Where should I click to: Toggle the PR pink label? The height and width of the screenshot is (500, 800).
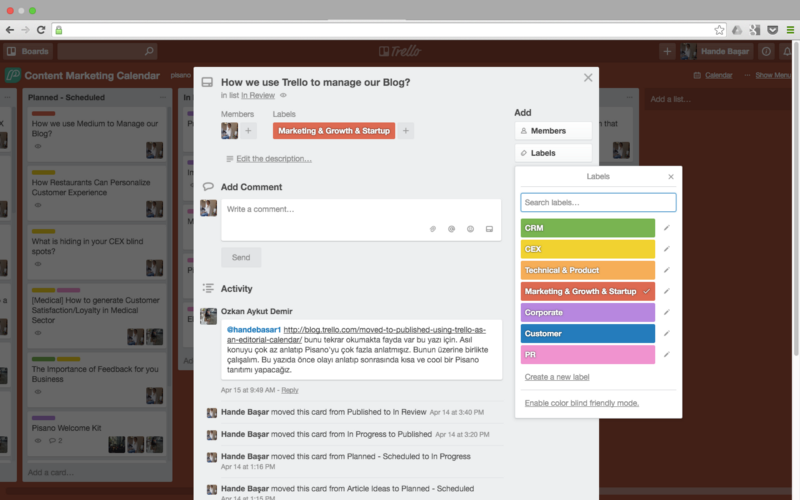coord(588,355)
